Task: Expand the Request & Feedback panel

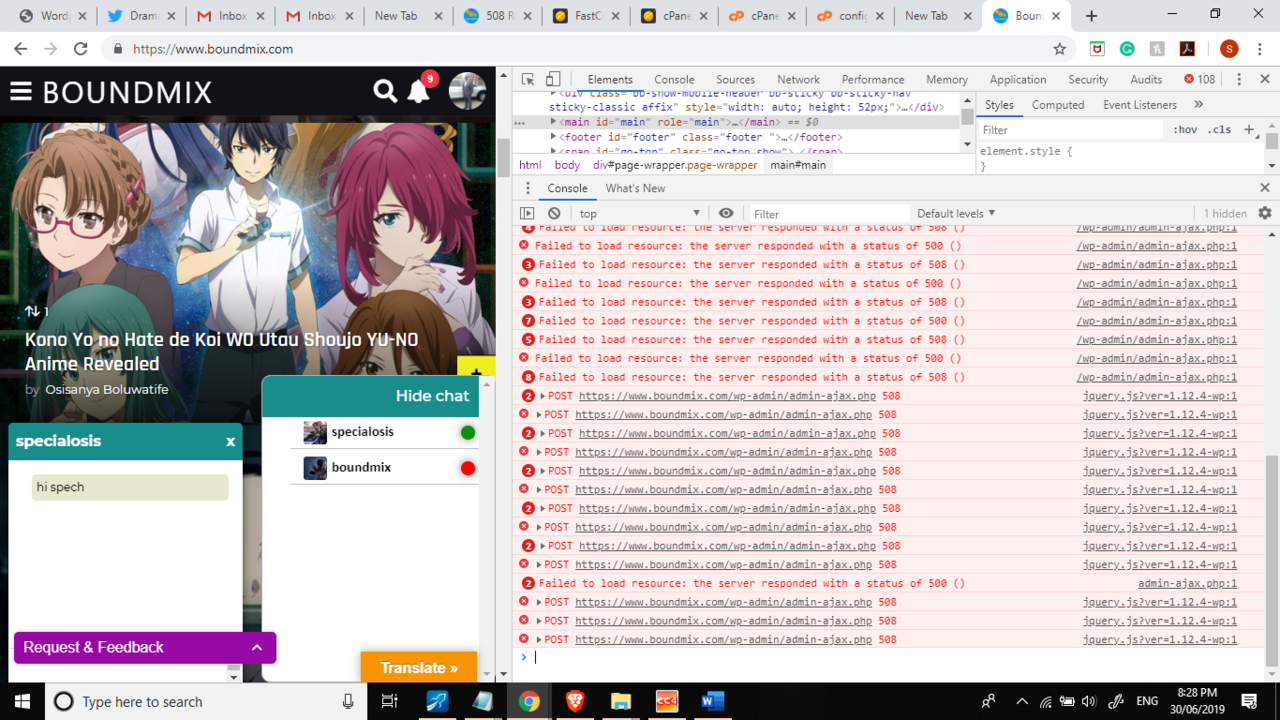Action: point(145,647)
